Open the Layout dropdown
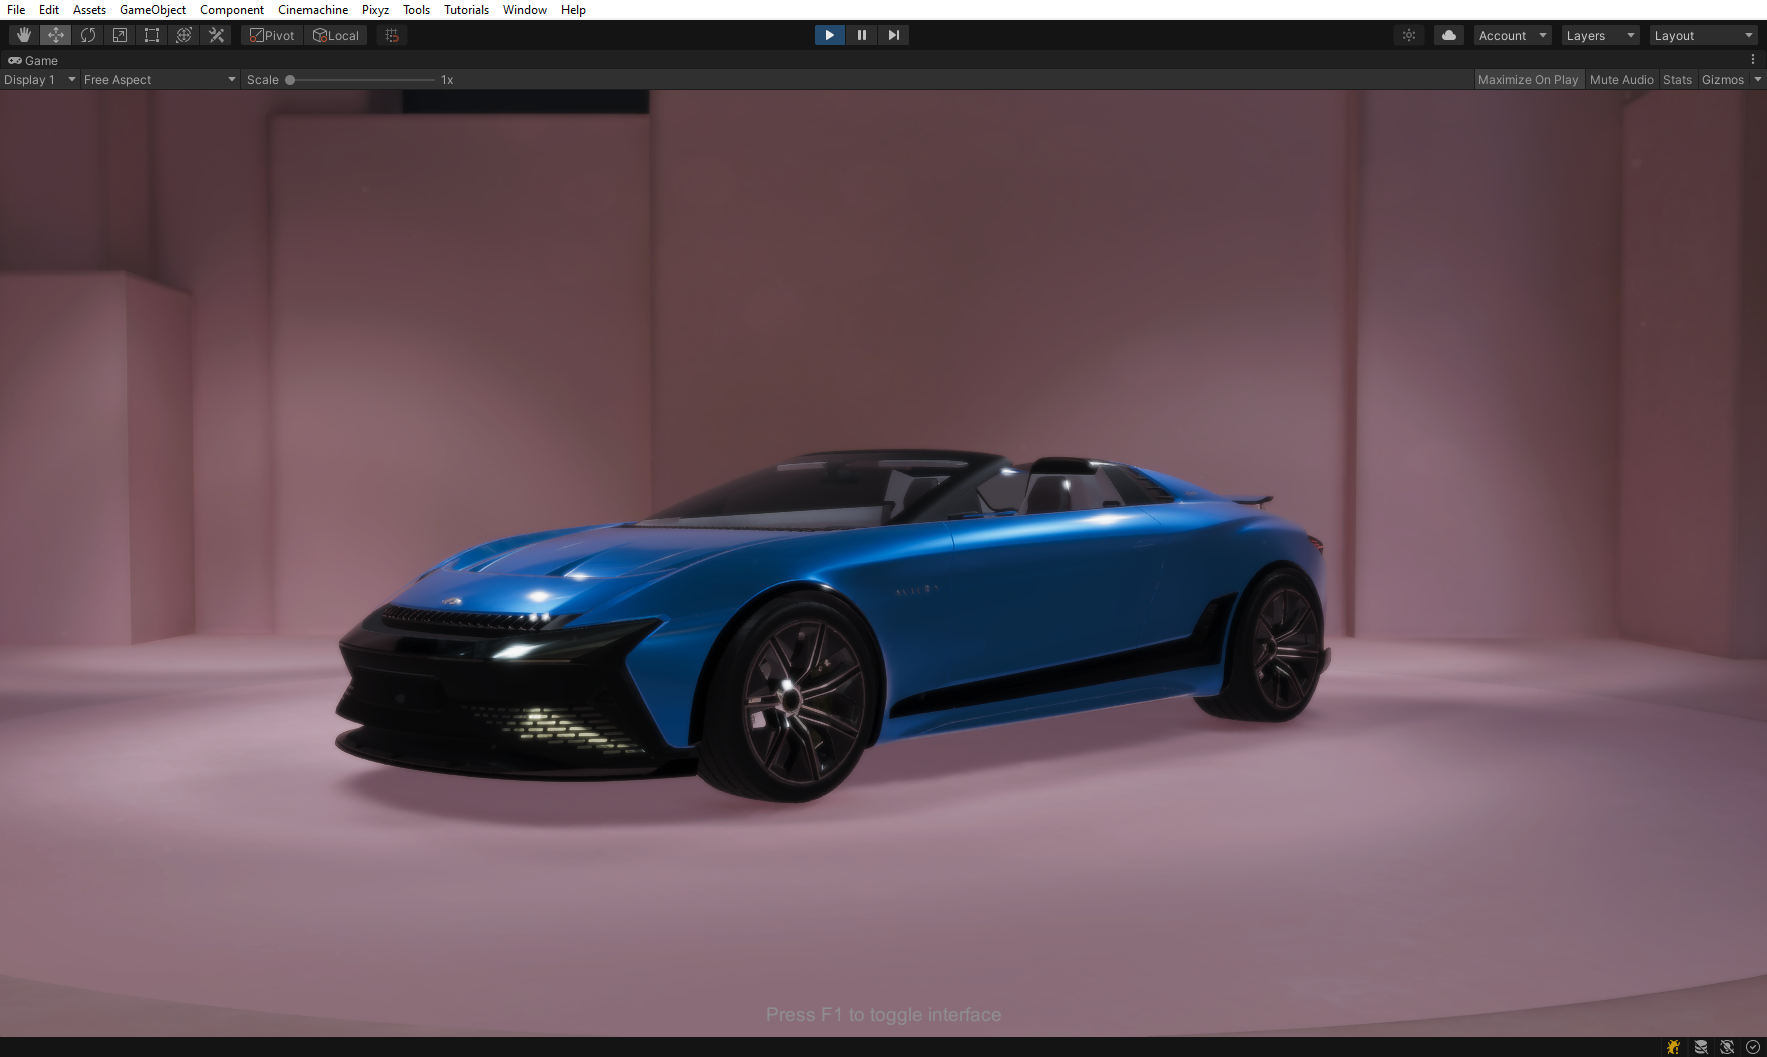 (1702, 34)
